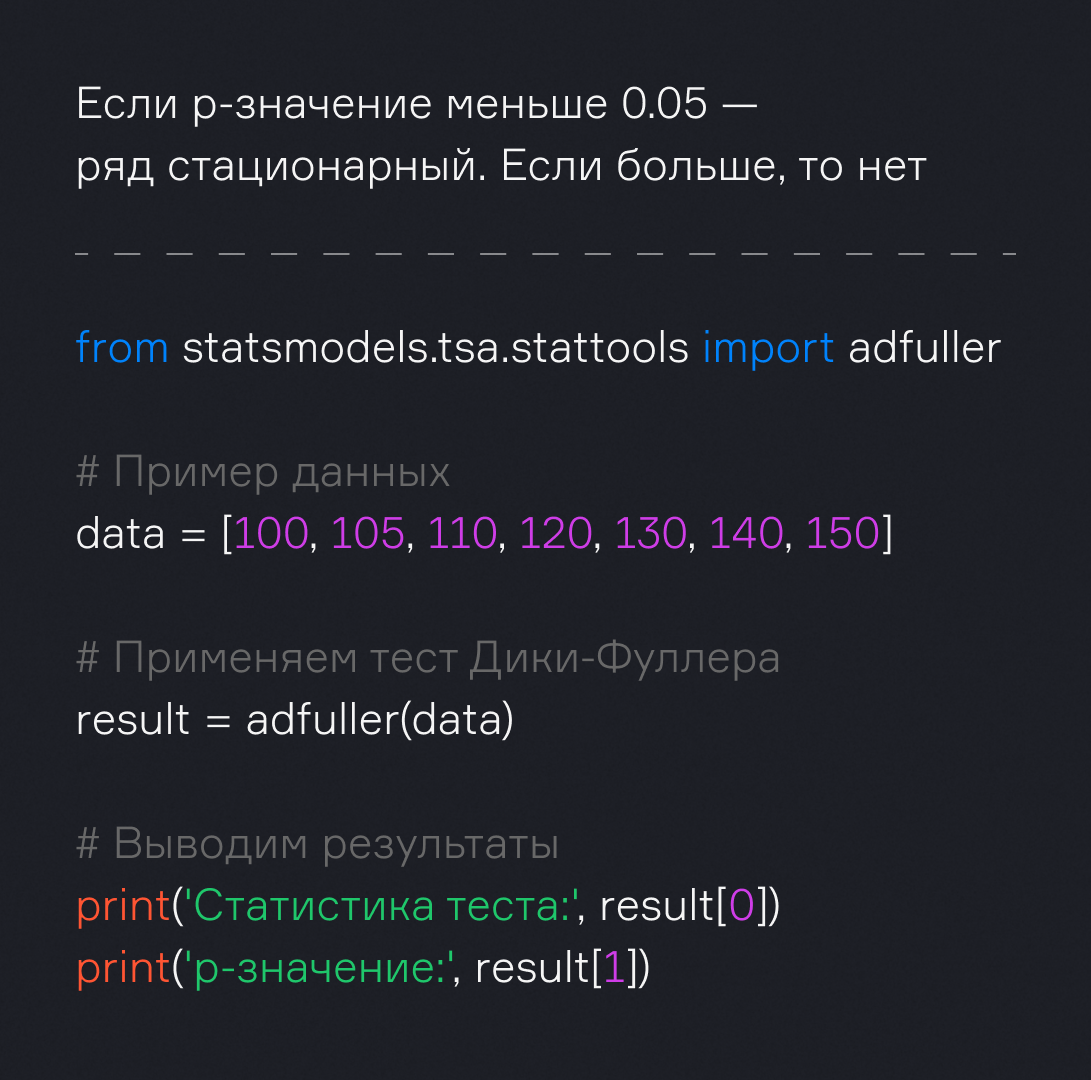Viewport: 1091px width, 1080px height.
Task: Click the number 100 in the data list
Action: pos(271,534)
